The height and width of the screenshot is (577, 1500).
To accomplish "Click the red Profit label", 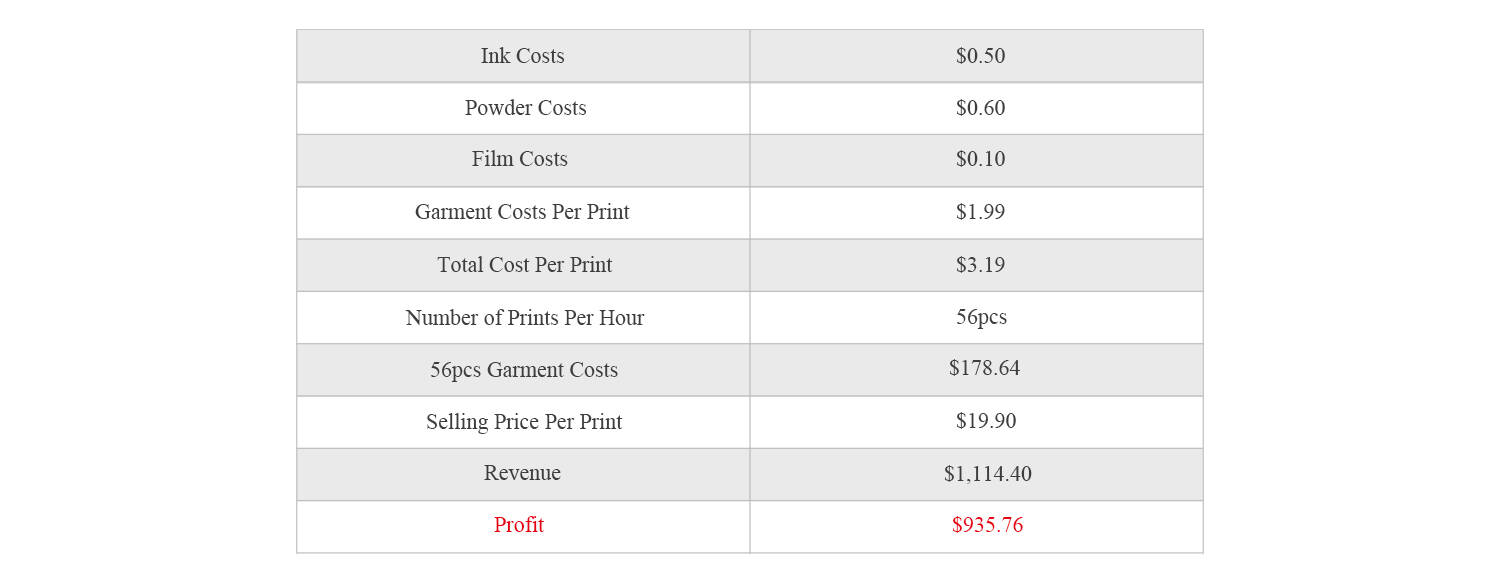I will (519, 525).
